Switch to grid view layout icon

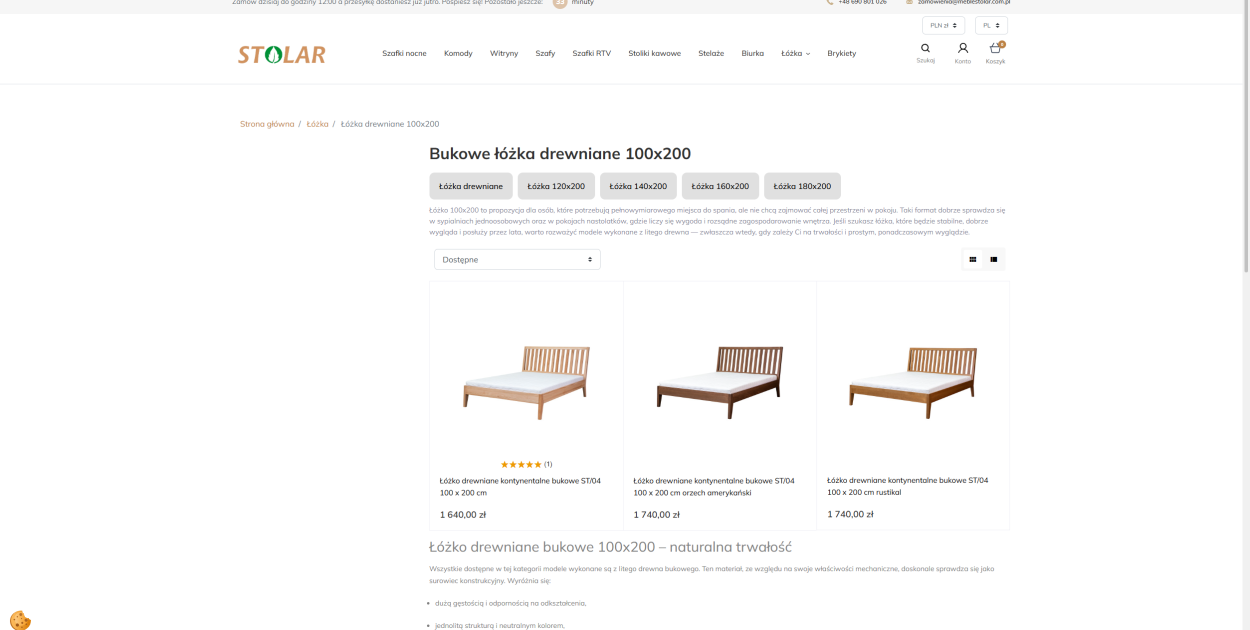point(972,260)
